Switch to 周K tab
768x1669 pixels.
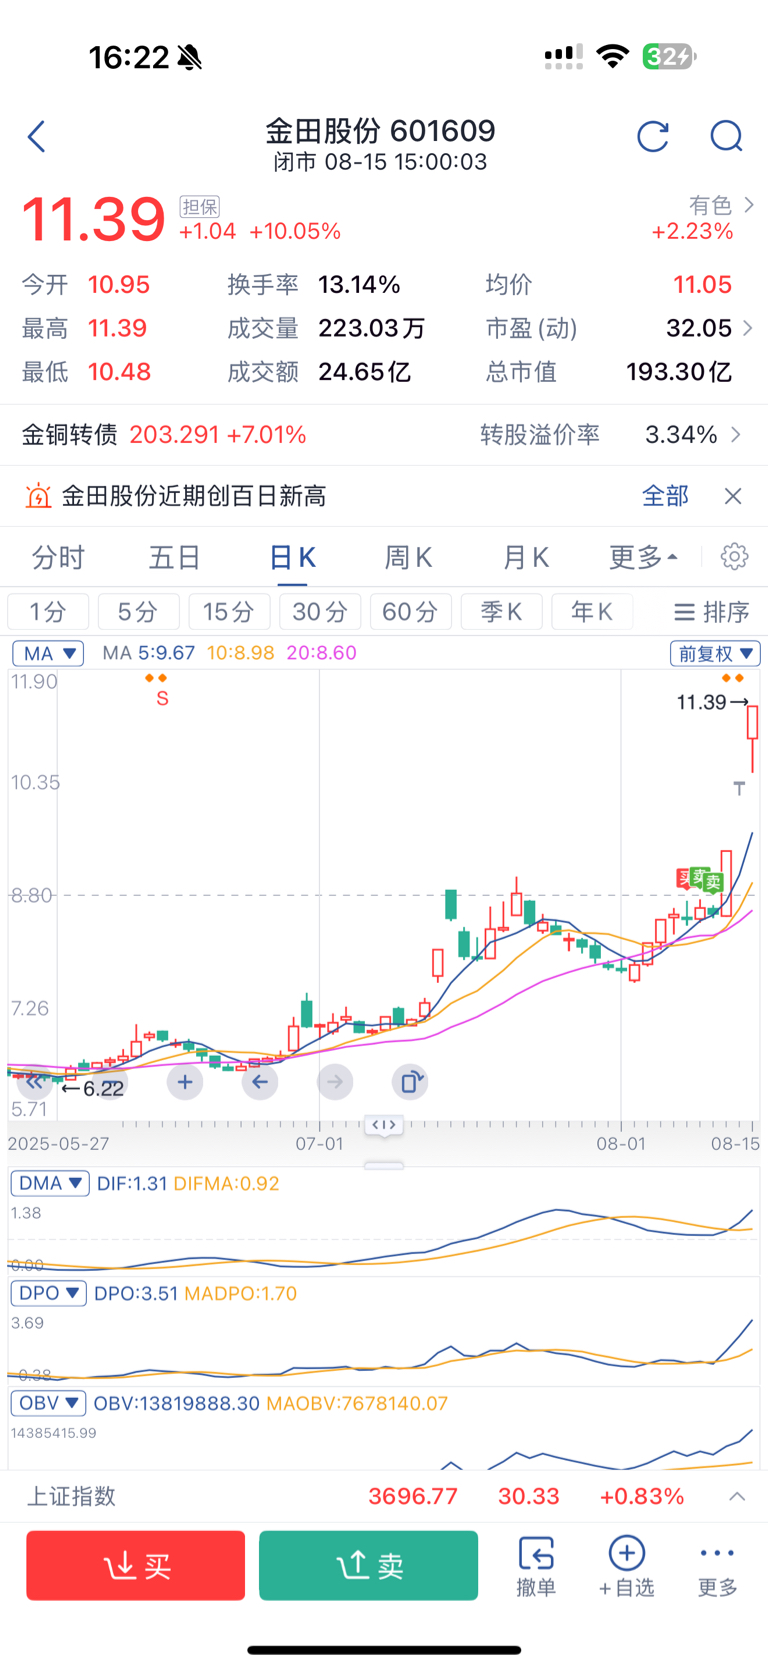click(x=409, y=557)
